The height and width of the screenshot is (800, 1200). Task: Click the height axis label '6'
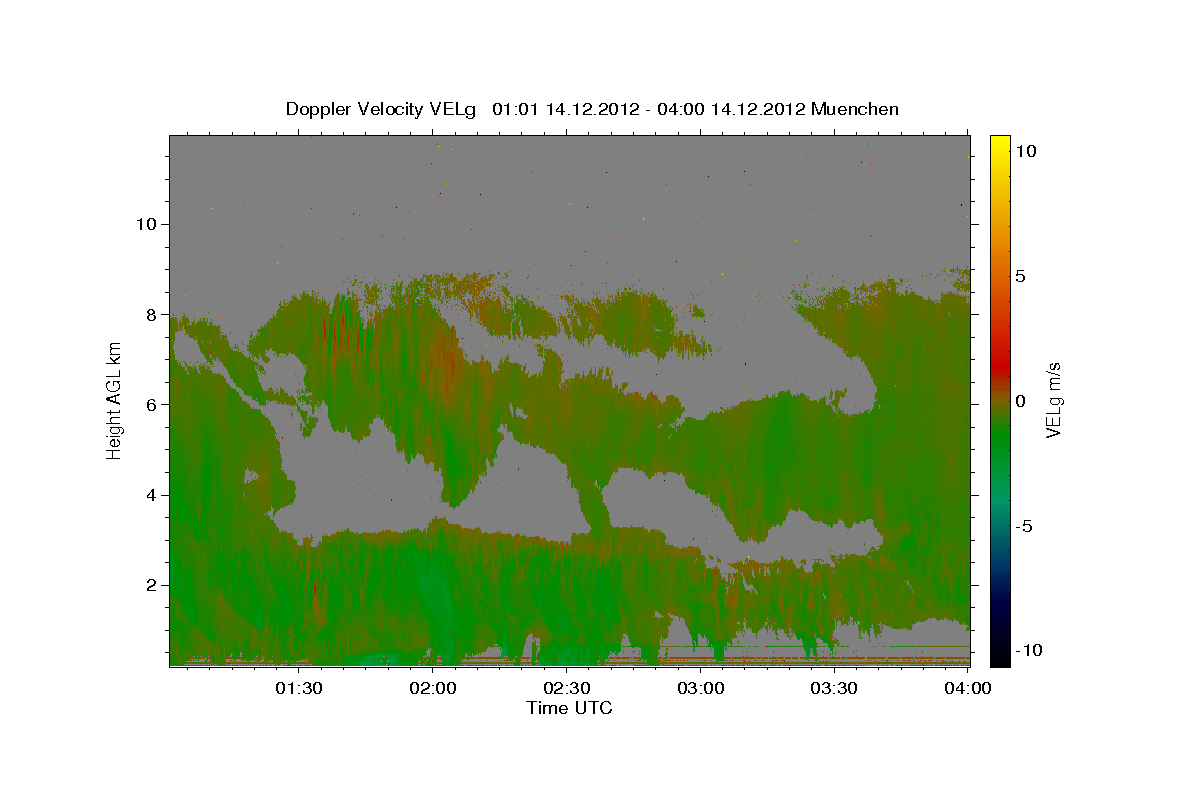152,404
